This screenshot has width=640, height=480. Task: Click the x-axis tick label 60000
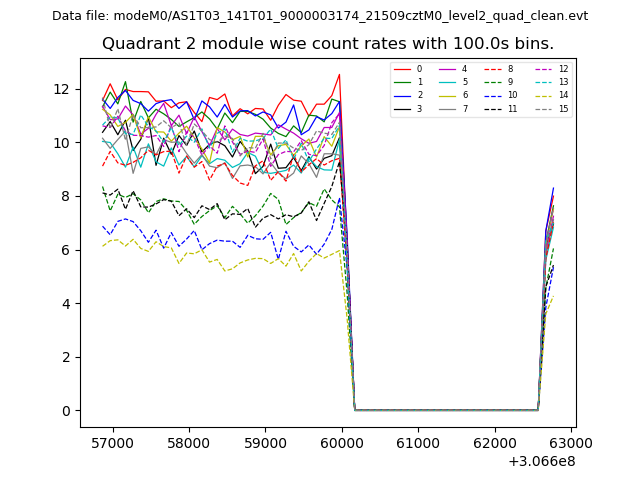[x=341, y=442]
